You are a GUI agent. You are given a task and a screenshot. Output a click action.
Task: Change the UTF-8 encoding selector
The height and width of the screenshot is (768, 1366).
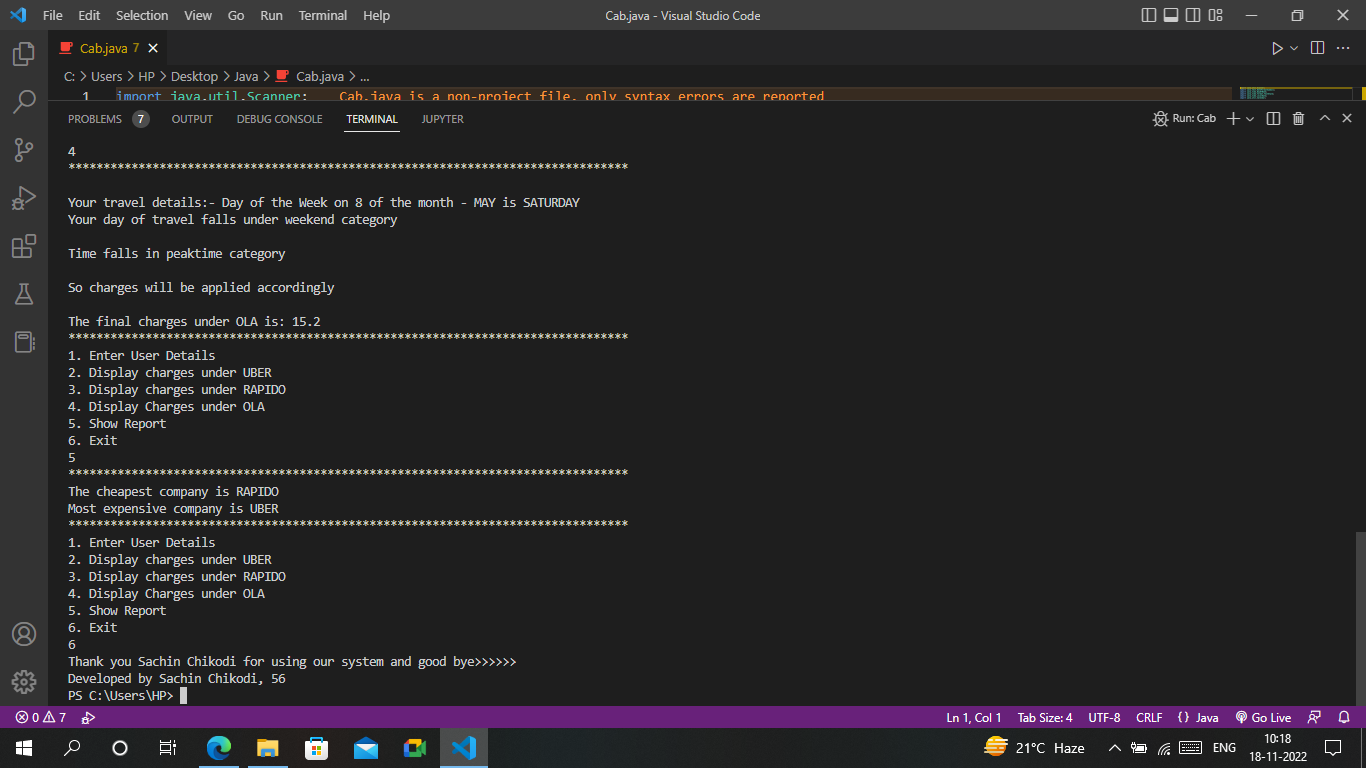click(1104, 717)
